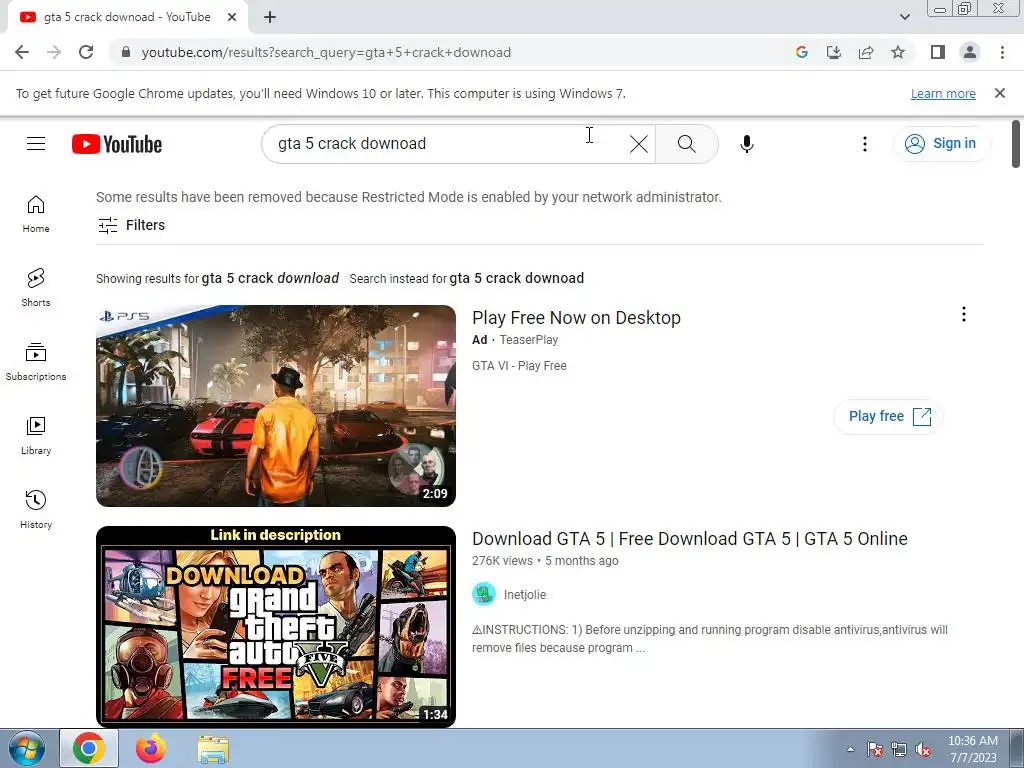1024x768 pixels.
Task: Open Windows Explorer from the taskbar
Action: point(213,748)
